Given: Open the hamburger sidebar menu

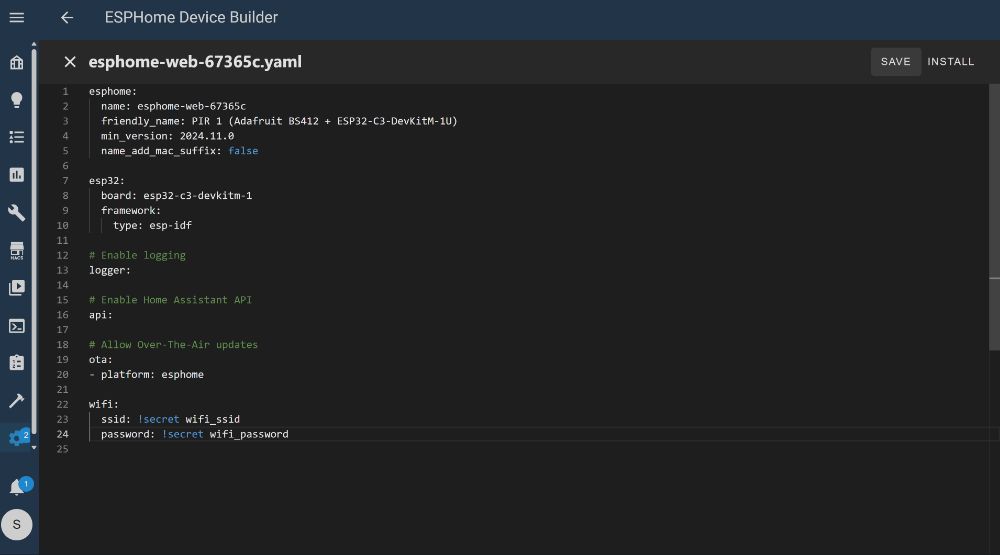Looking at the screenshot, I should (x=17, y=17).
